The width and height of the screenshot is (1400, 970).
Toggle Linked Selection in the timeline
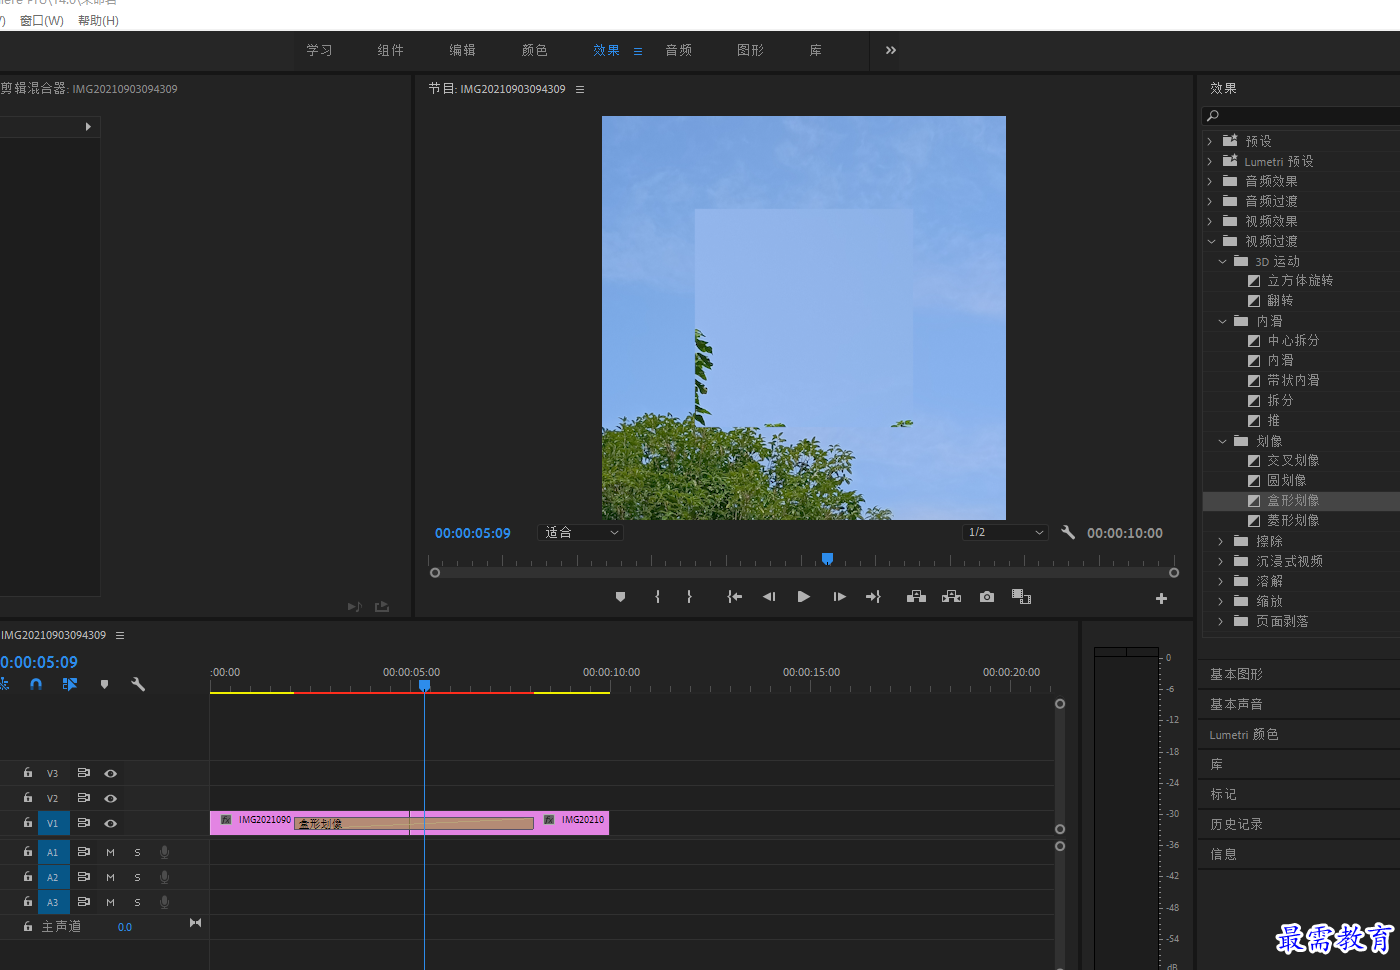[x=69, y=684]
